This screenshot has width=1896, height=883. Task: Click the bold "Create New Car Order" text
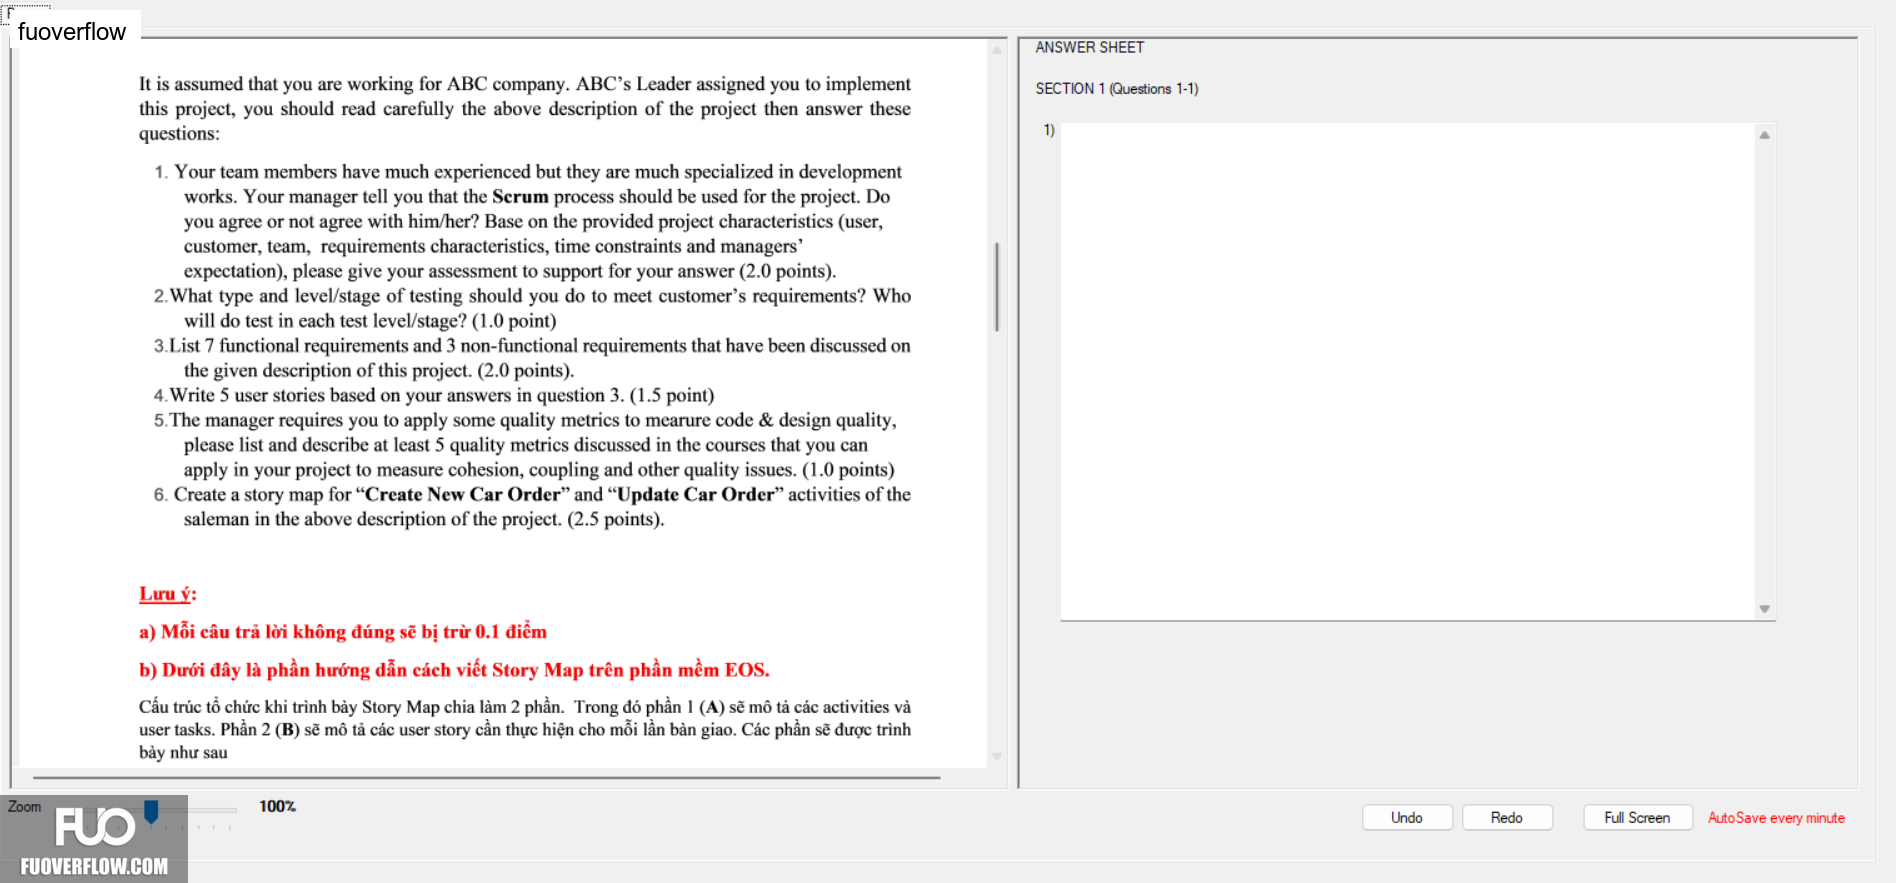pyautogui.click(x=463, y=494)
